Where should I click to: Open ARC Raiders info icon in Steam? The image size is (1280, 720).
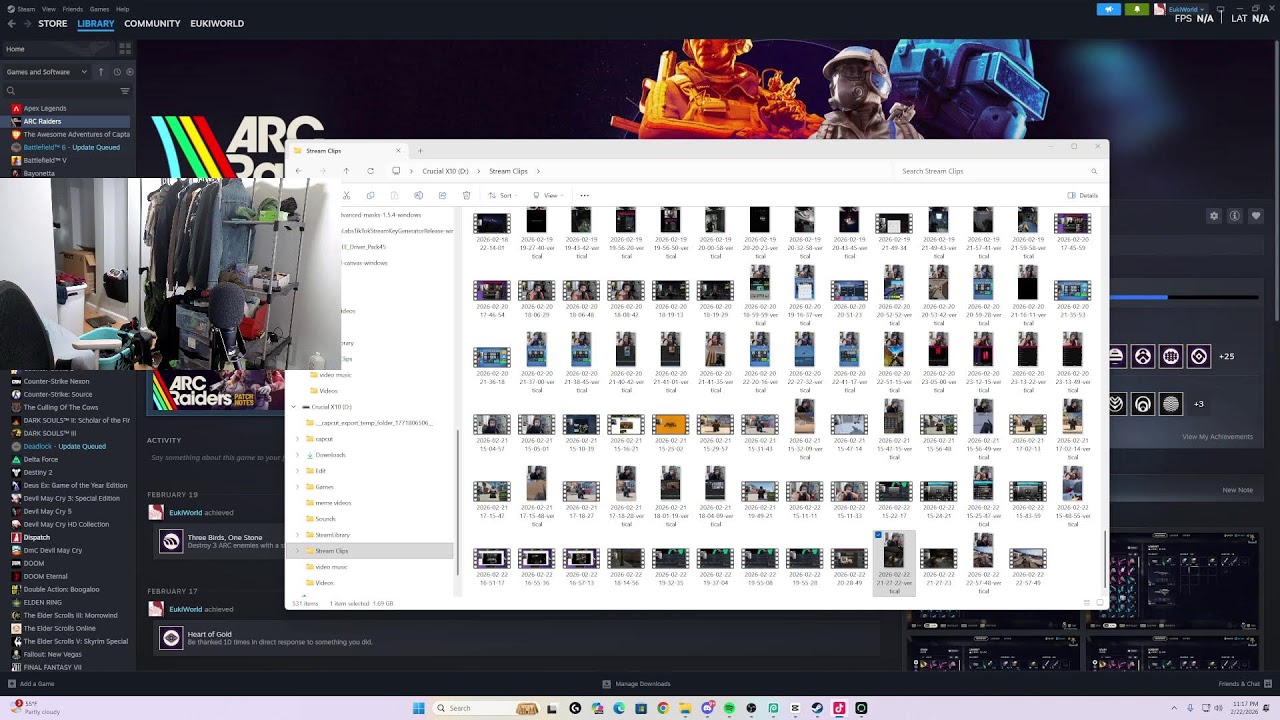click(1235, 216)
